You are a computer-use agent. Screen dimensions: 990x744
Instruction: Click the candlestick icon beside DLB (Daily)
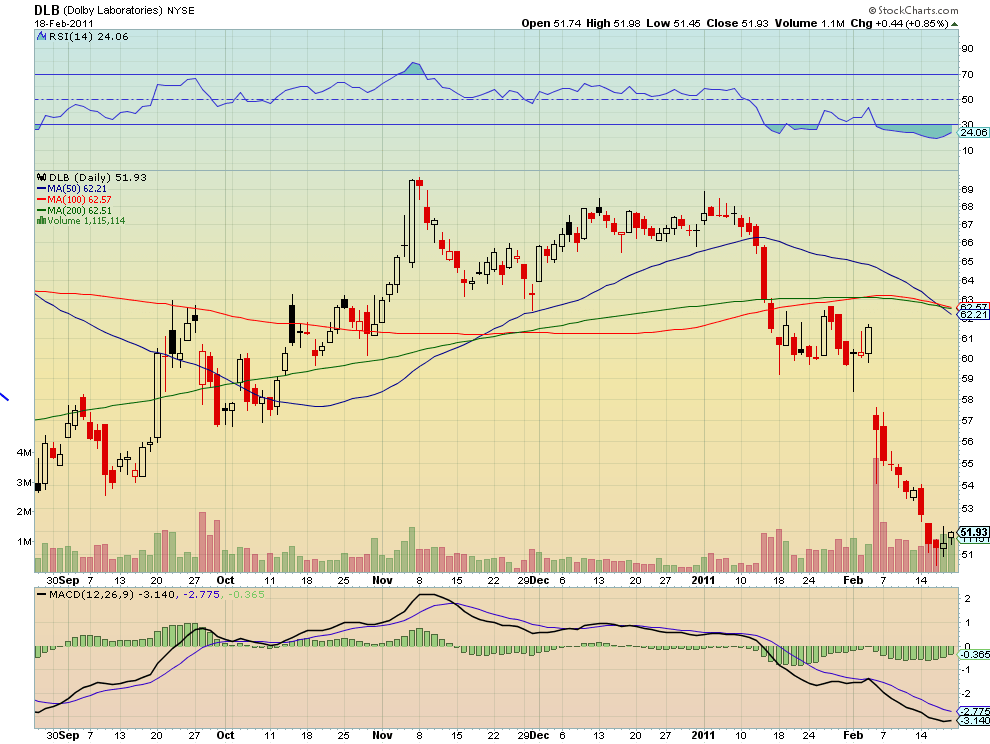tap(42, 177)
